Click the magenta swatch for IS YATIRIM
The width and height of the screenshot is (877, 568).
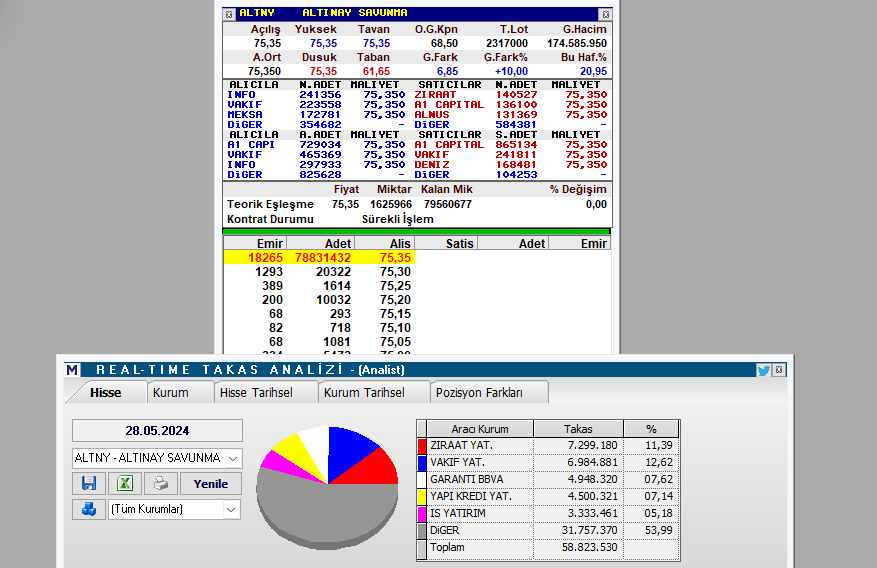point(422,513)
